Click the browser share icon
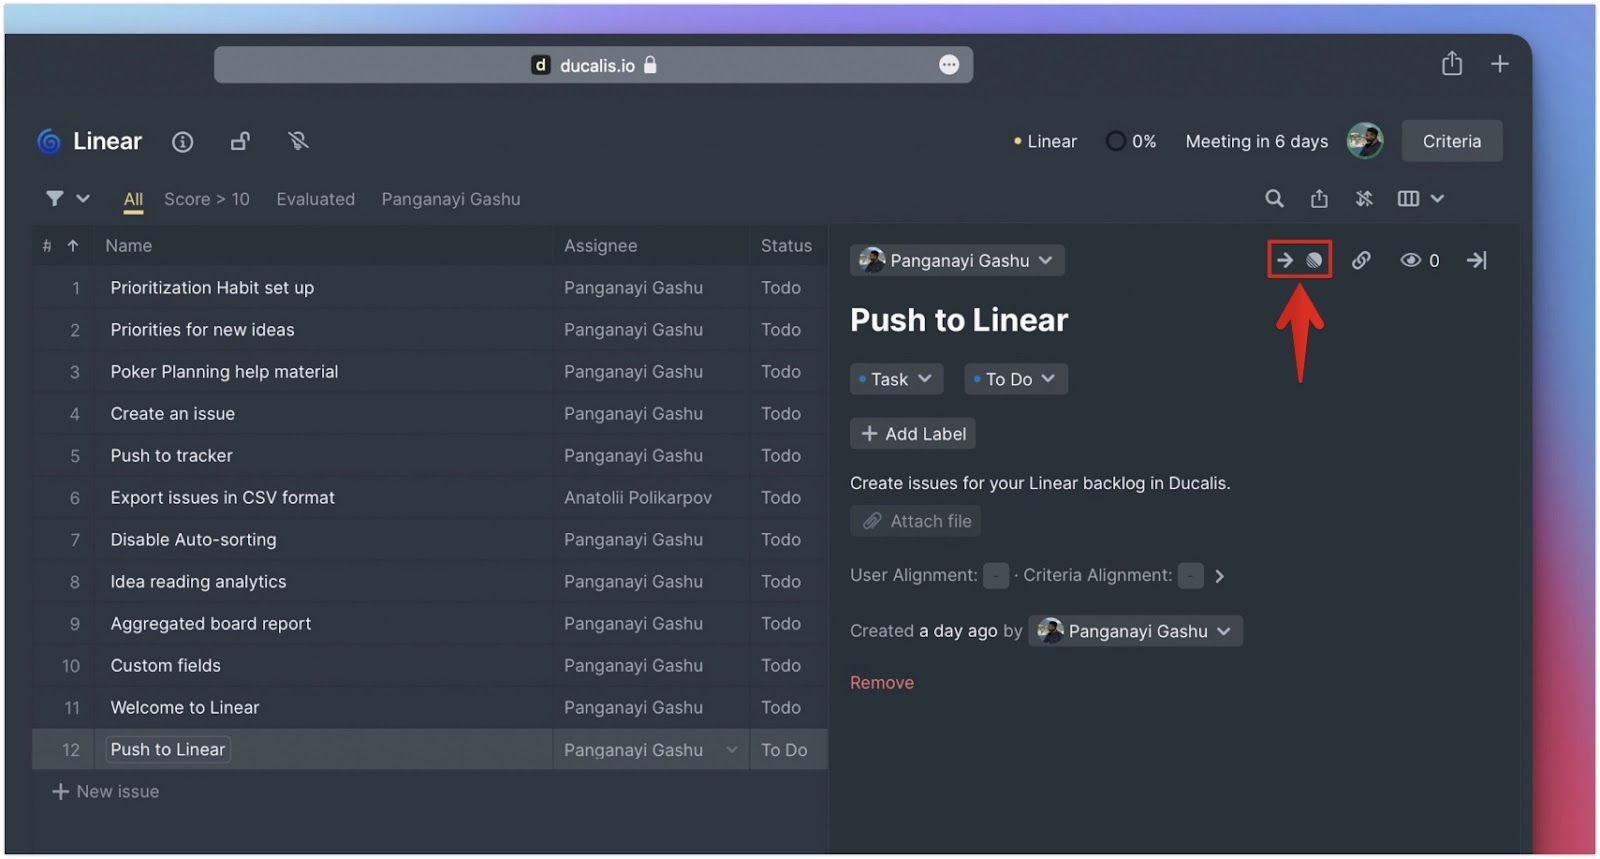 coord(1452,64)
